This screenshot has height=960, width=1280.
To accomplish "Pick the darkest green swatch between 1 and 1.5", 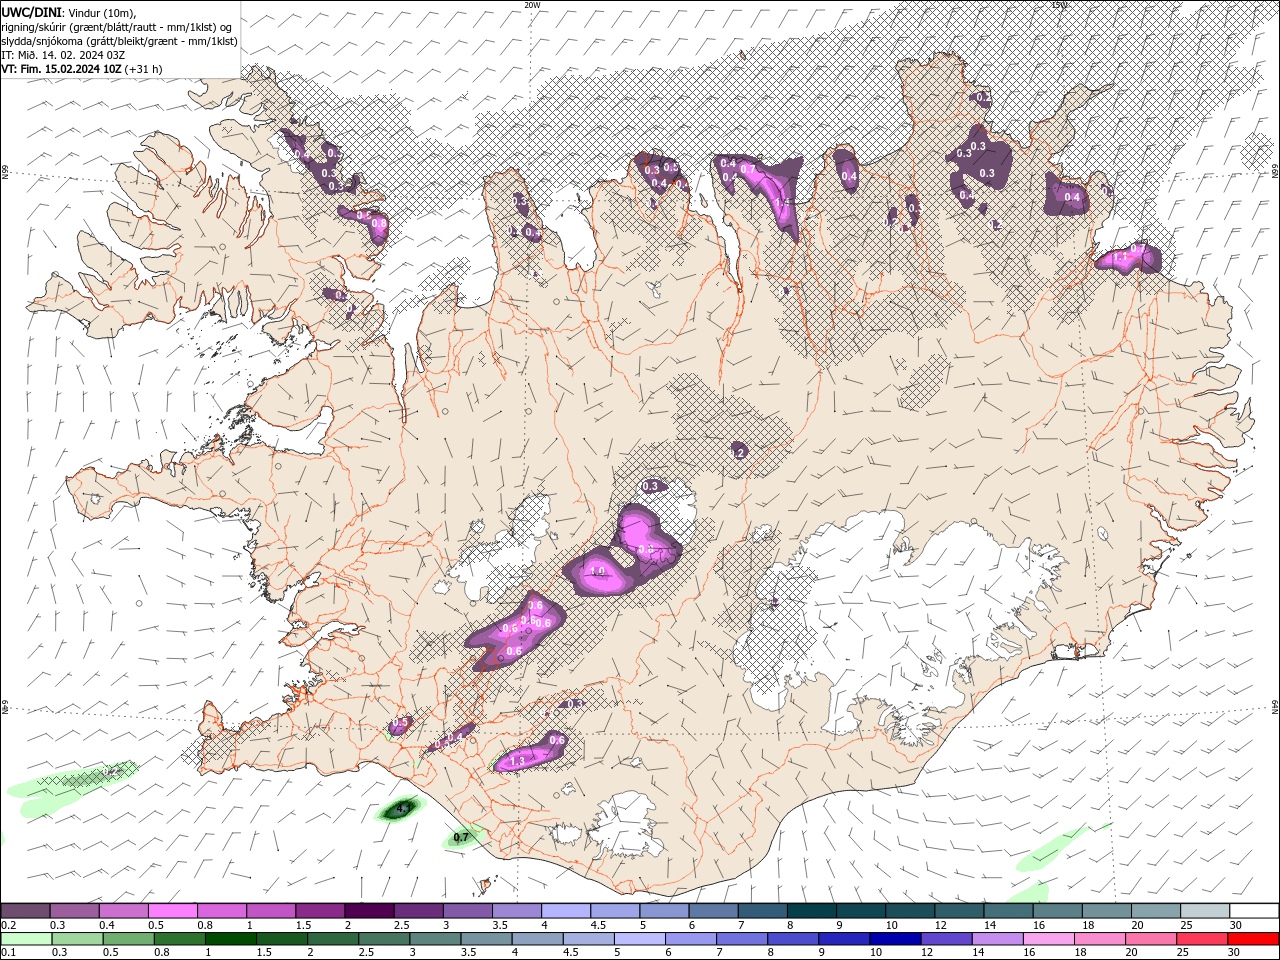I will click(x=230, y=939).
